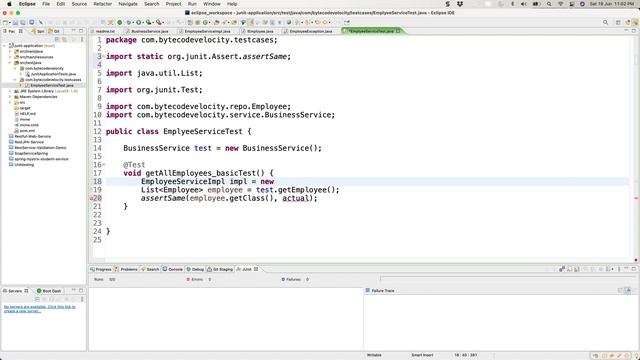Click the JUnit progress bar
This screenshot has width=640, height=360.
tap(508, 279)
